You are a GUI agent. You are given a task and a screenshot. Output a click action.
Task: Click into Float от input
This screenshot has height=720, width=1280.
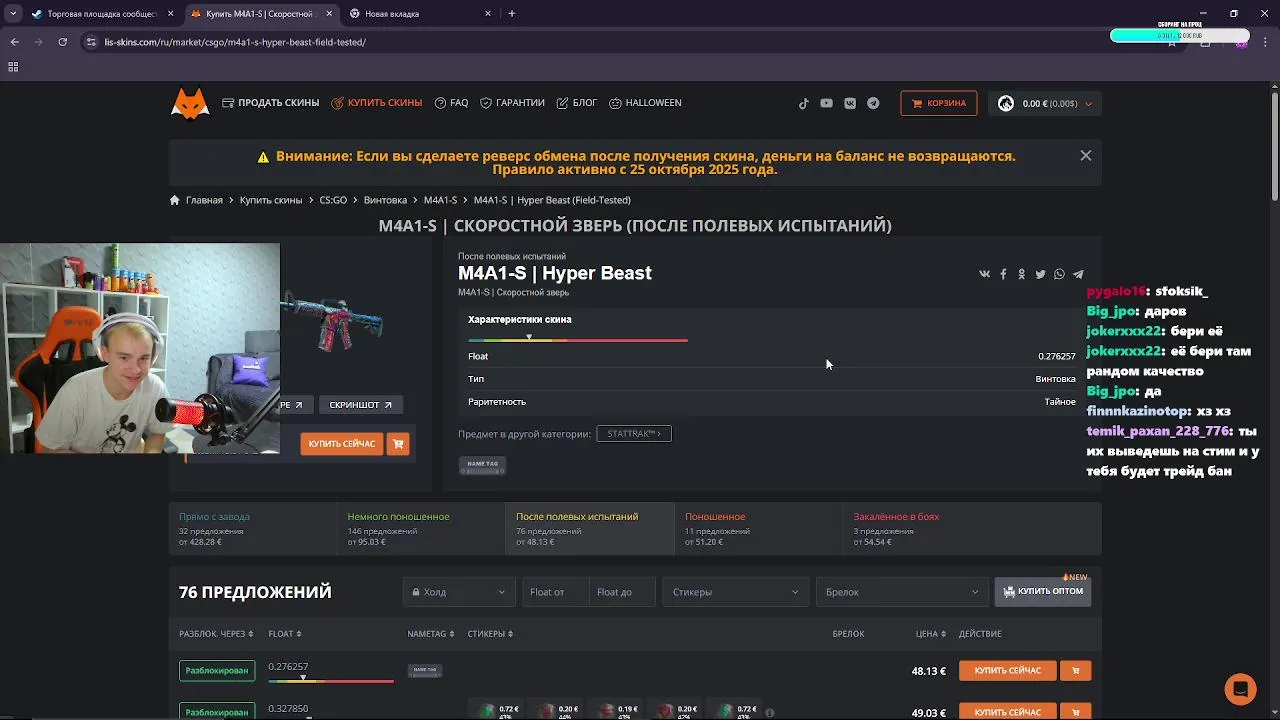556,592
